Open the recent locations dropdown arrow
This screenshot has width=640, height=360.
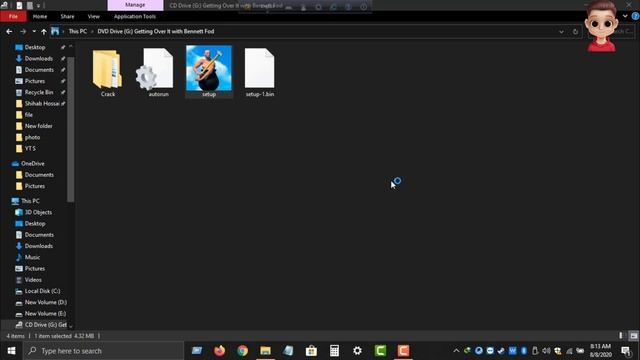[34, 31]
